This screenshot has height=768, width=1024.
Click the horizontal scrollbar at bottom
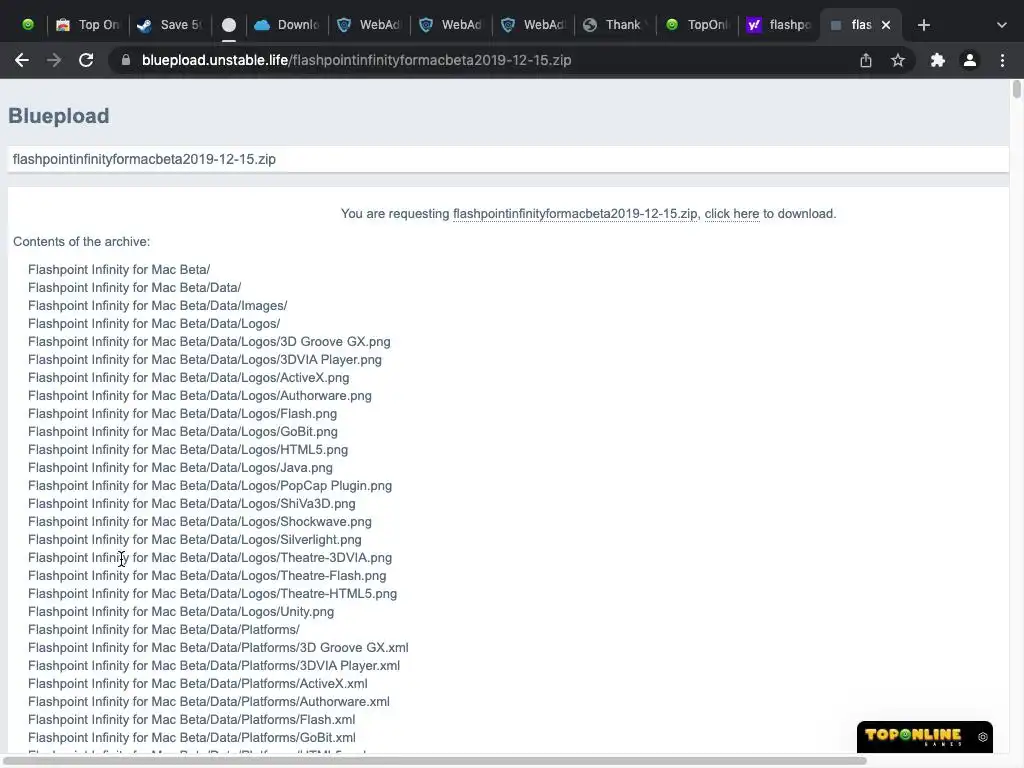(x=436, y=761)
